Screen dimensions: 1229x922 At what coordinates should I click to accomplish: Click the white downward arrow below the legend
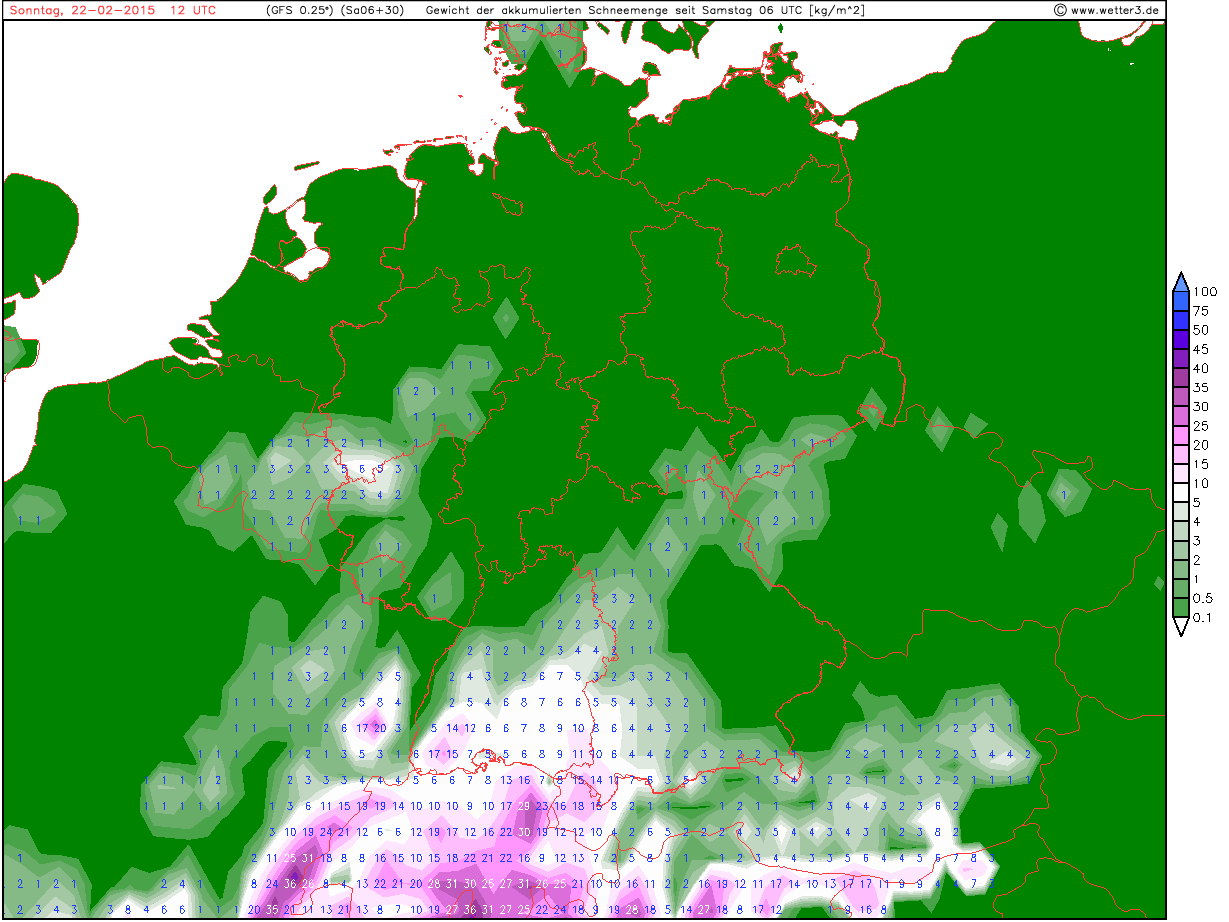1181,627
